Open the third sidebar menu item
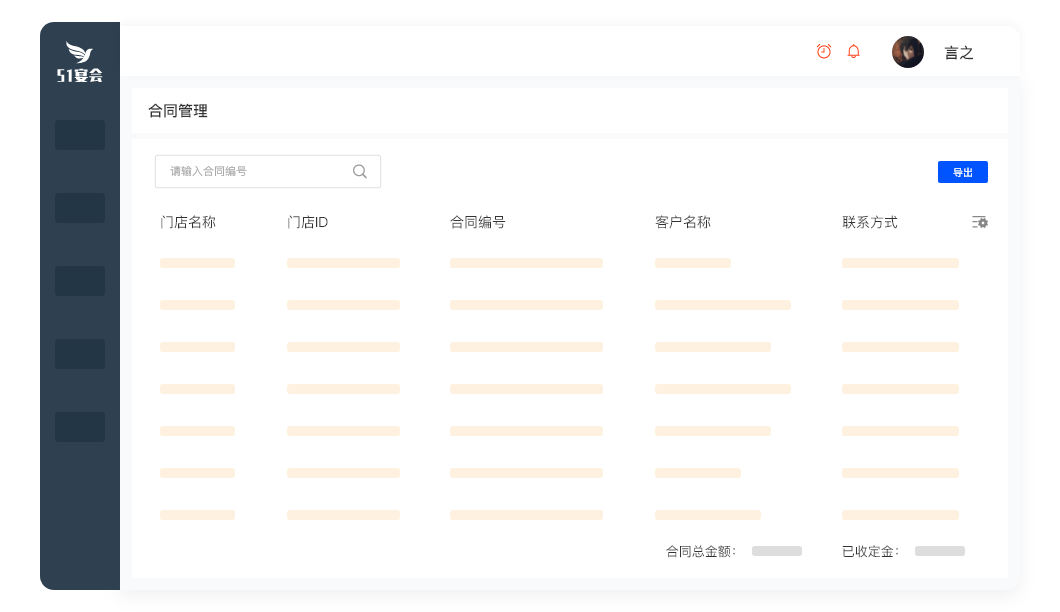This screenshot has height=612, width=1060. point(80,281)
